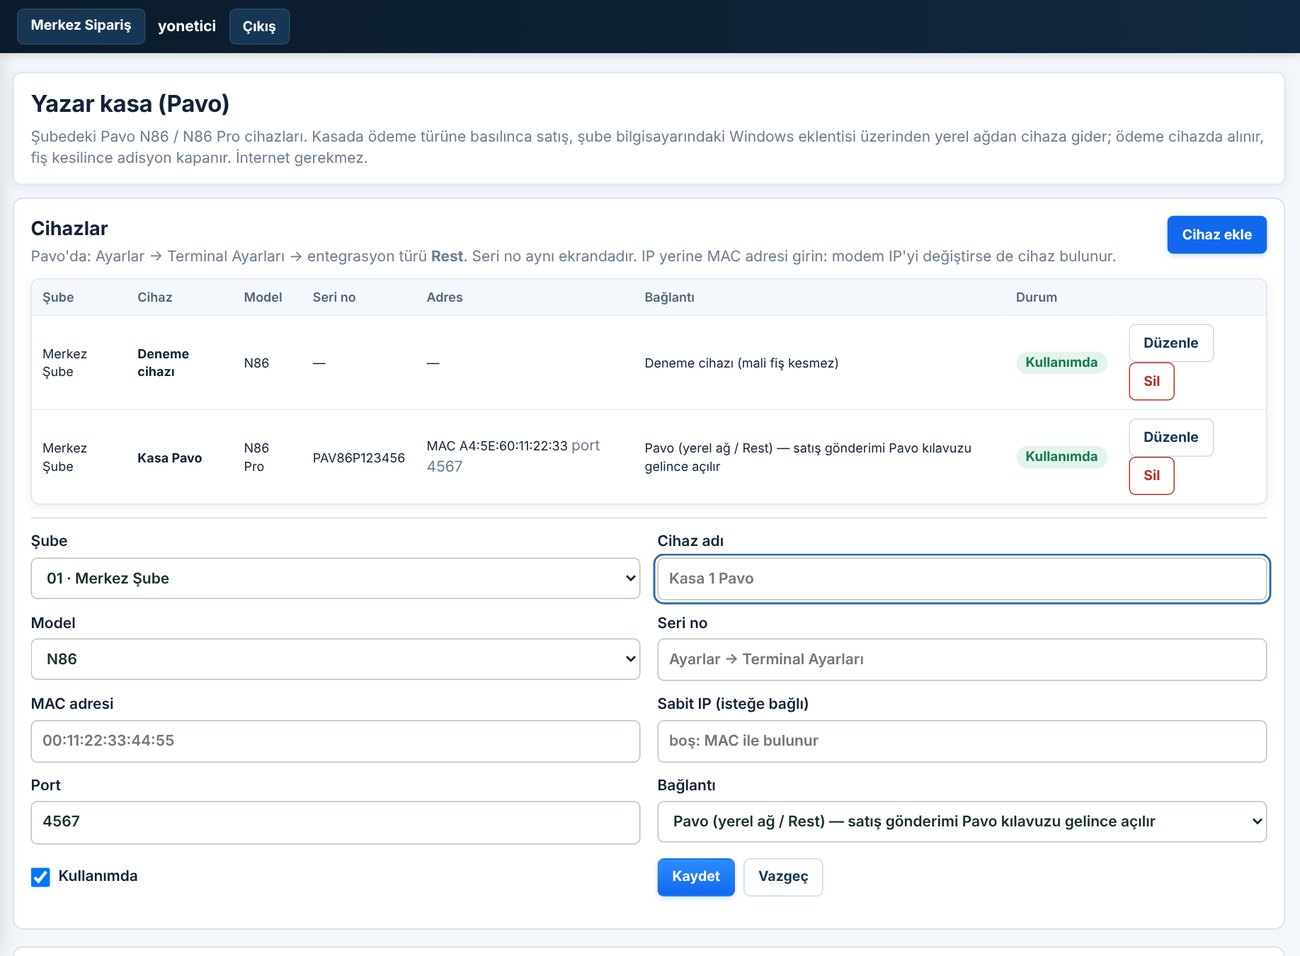Viewport: 1300px width, 956px height.
Task: Click the MAC A4:5E:60:11:22:33 address cell
Action: click(512, 456)
